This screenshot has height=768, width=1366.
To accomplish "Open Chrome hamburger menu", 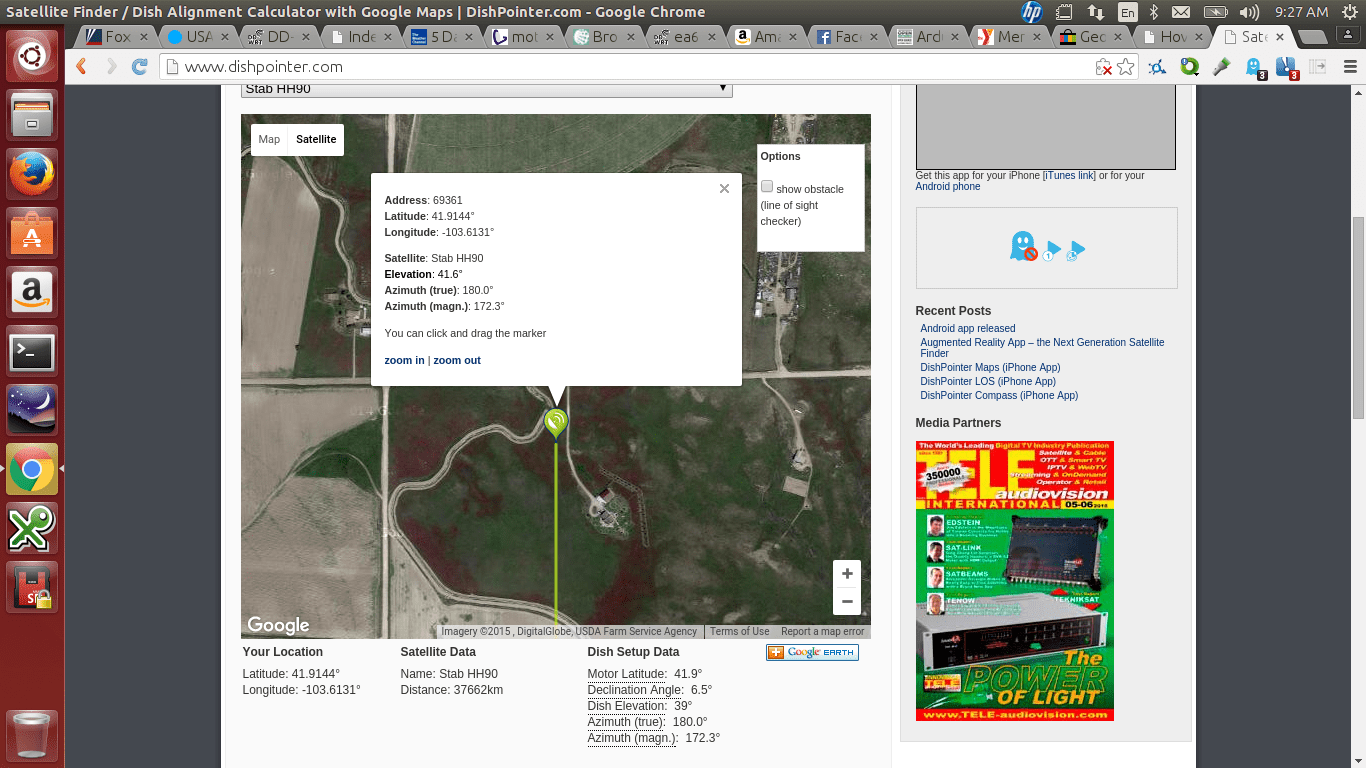I will (1350, 67).
